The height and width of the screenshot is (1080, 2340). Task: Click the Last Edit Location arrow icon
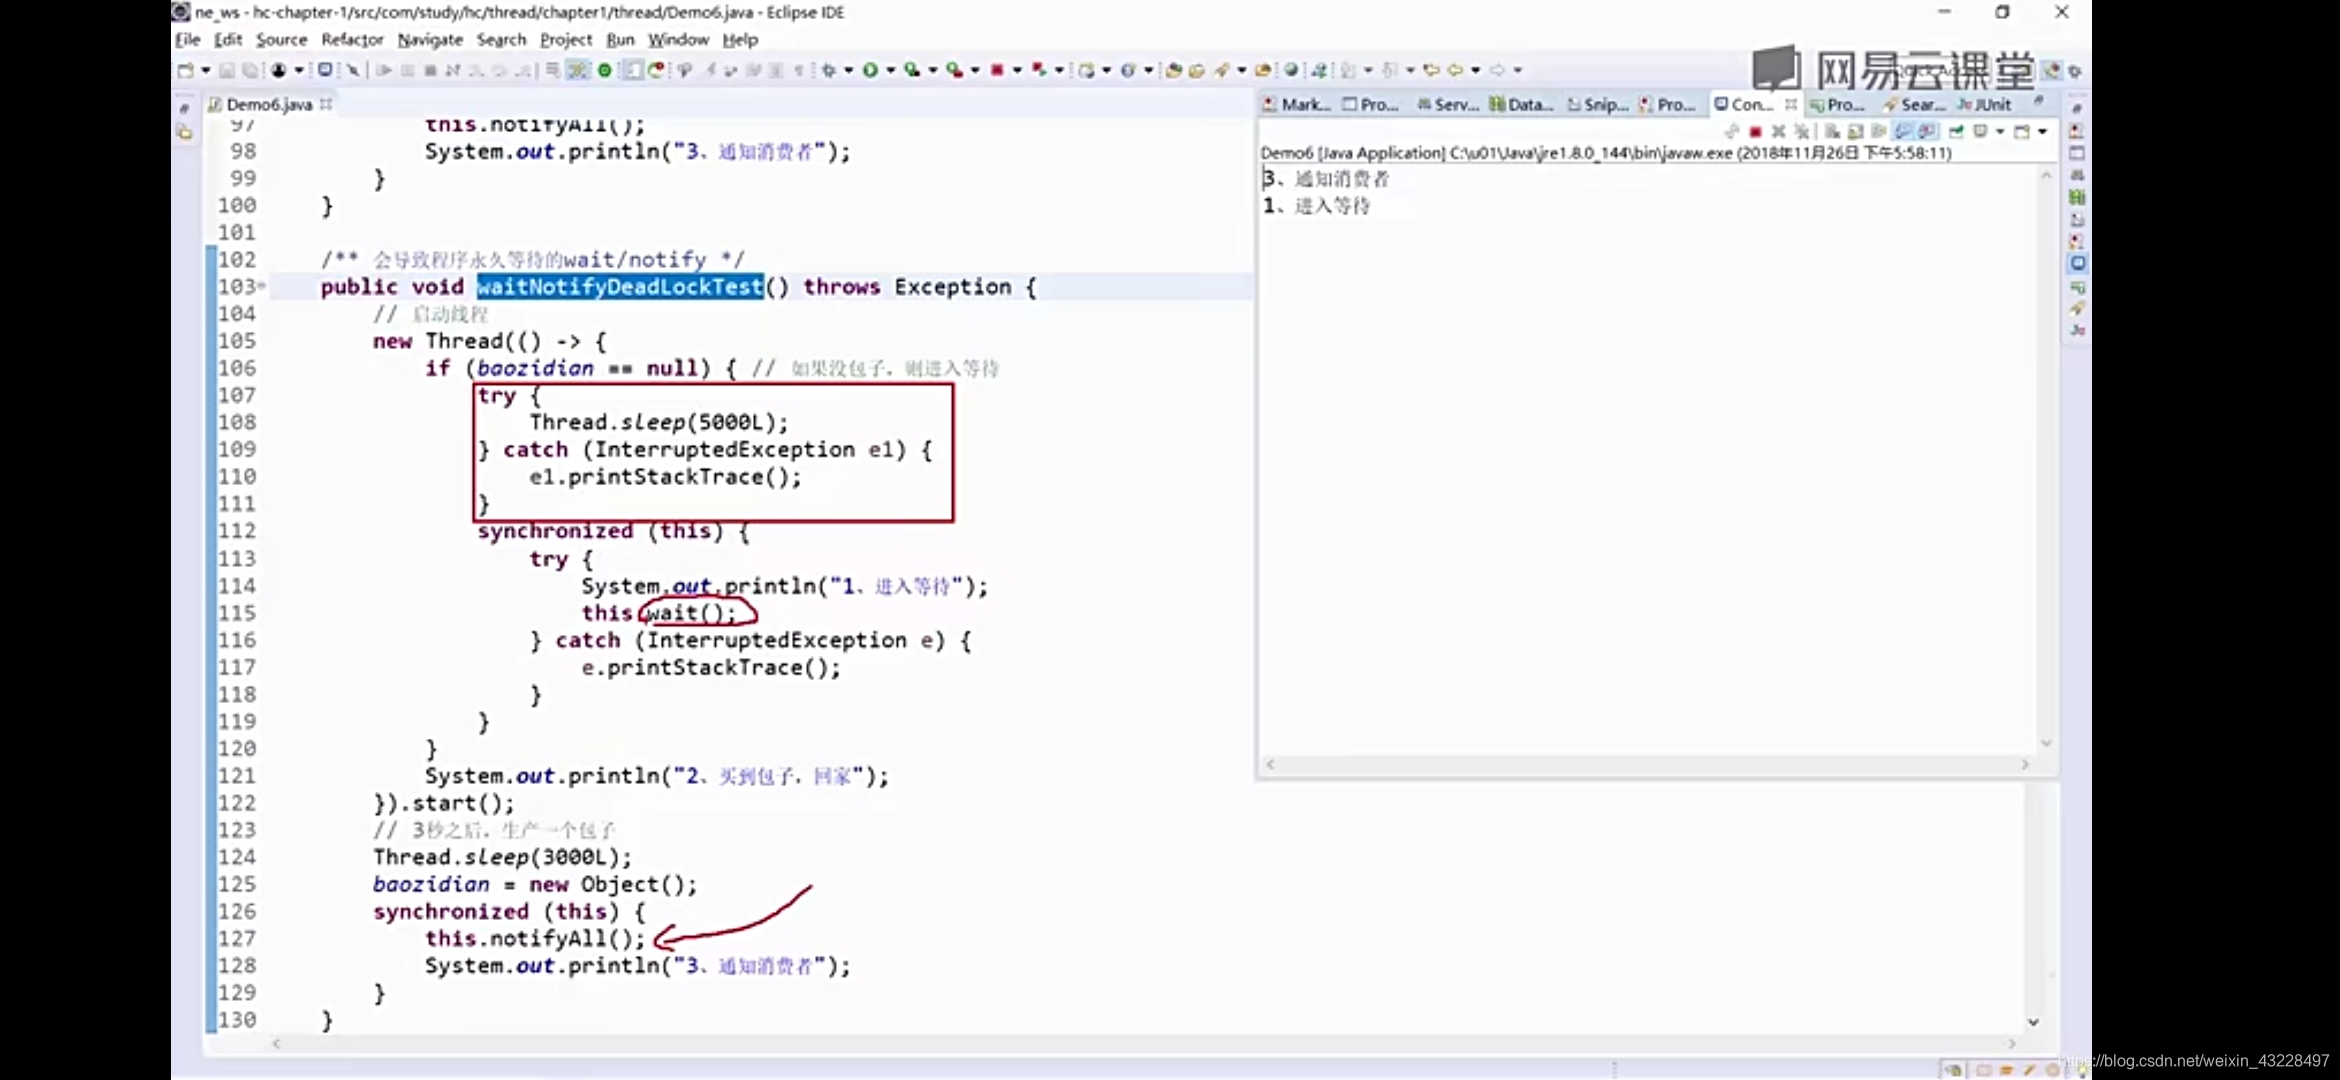(1431, 70)
